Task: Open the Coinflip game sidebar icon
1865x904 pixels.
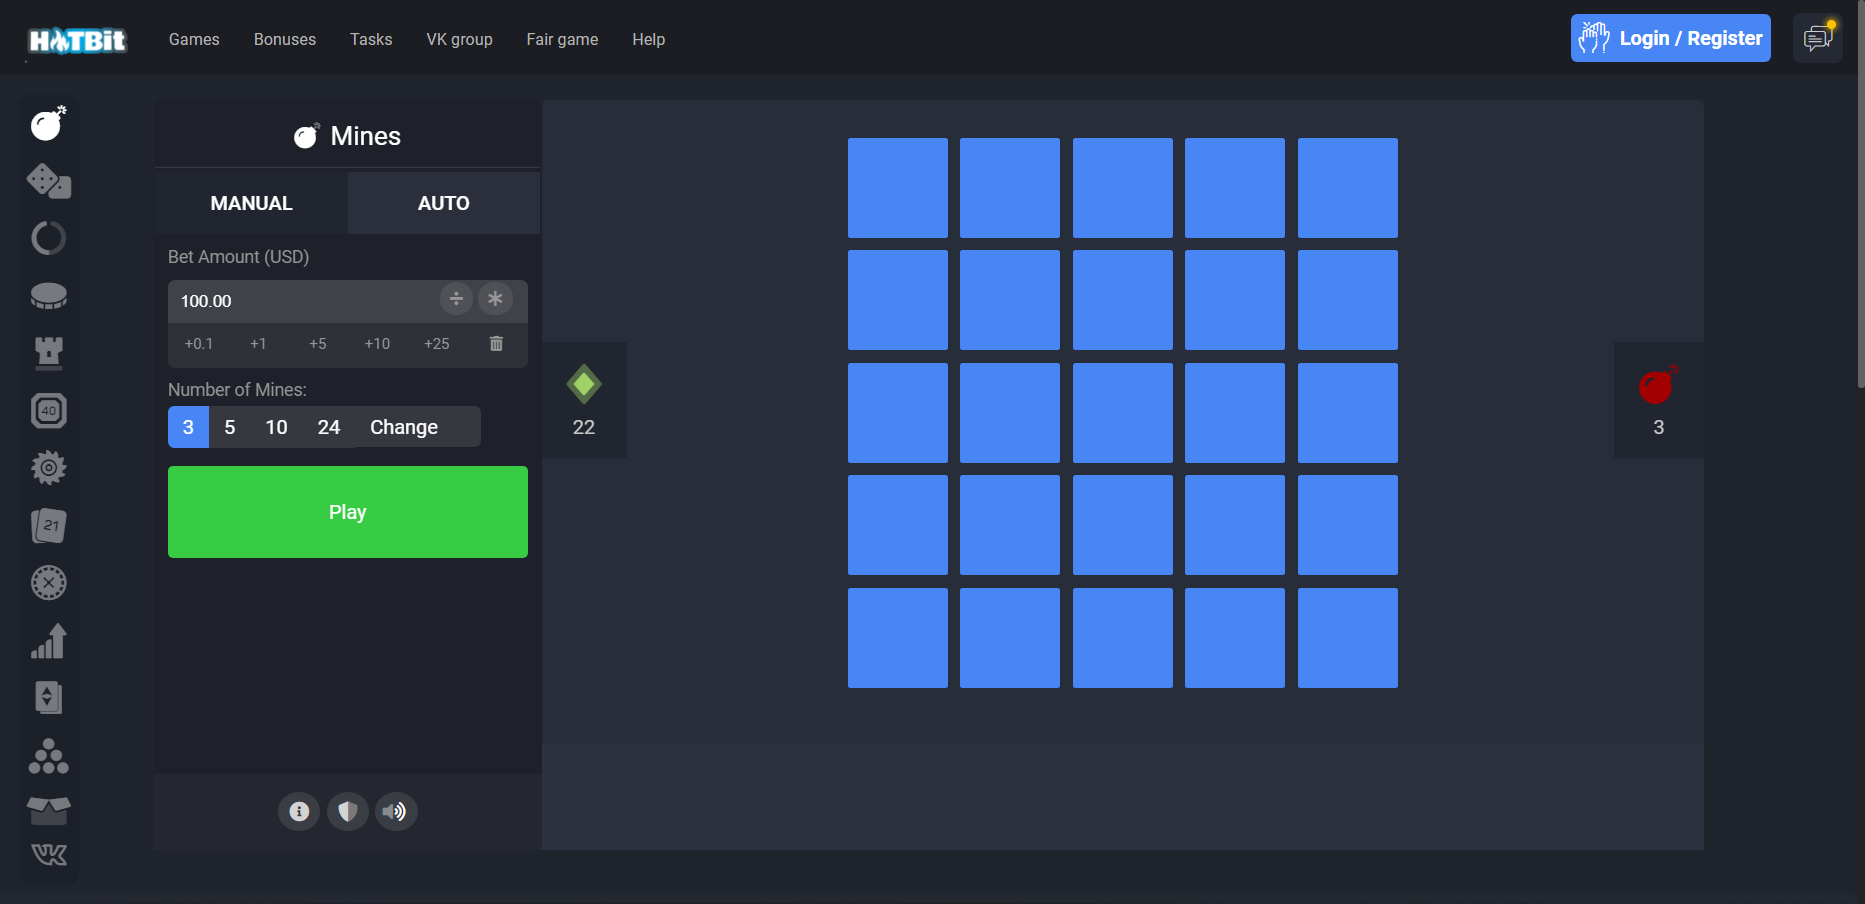Action: click(x=48, y=296)
